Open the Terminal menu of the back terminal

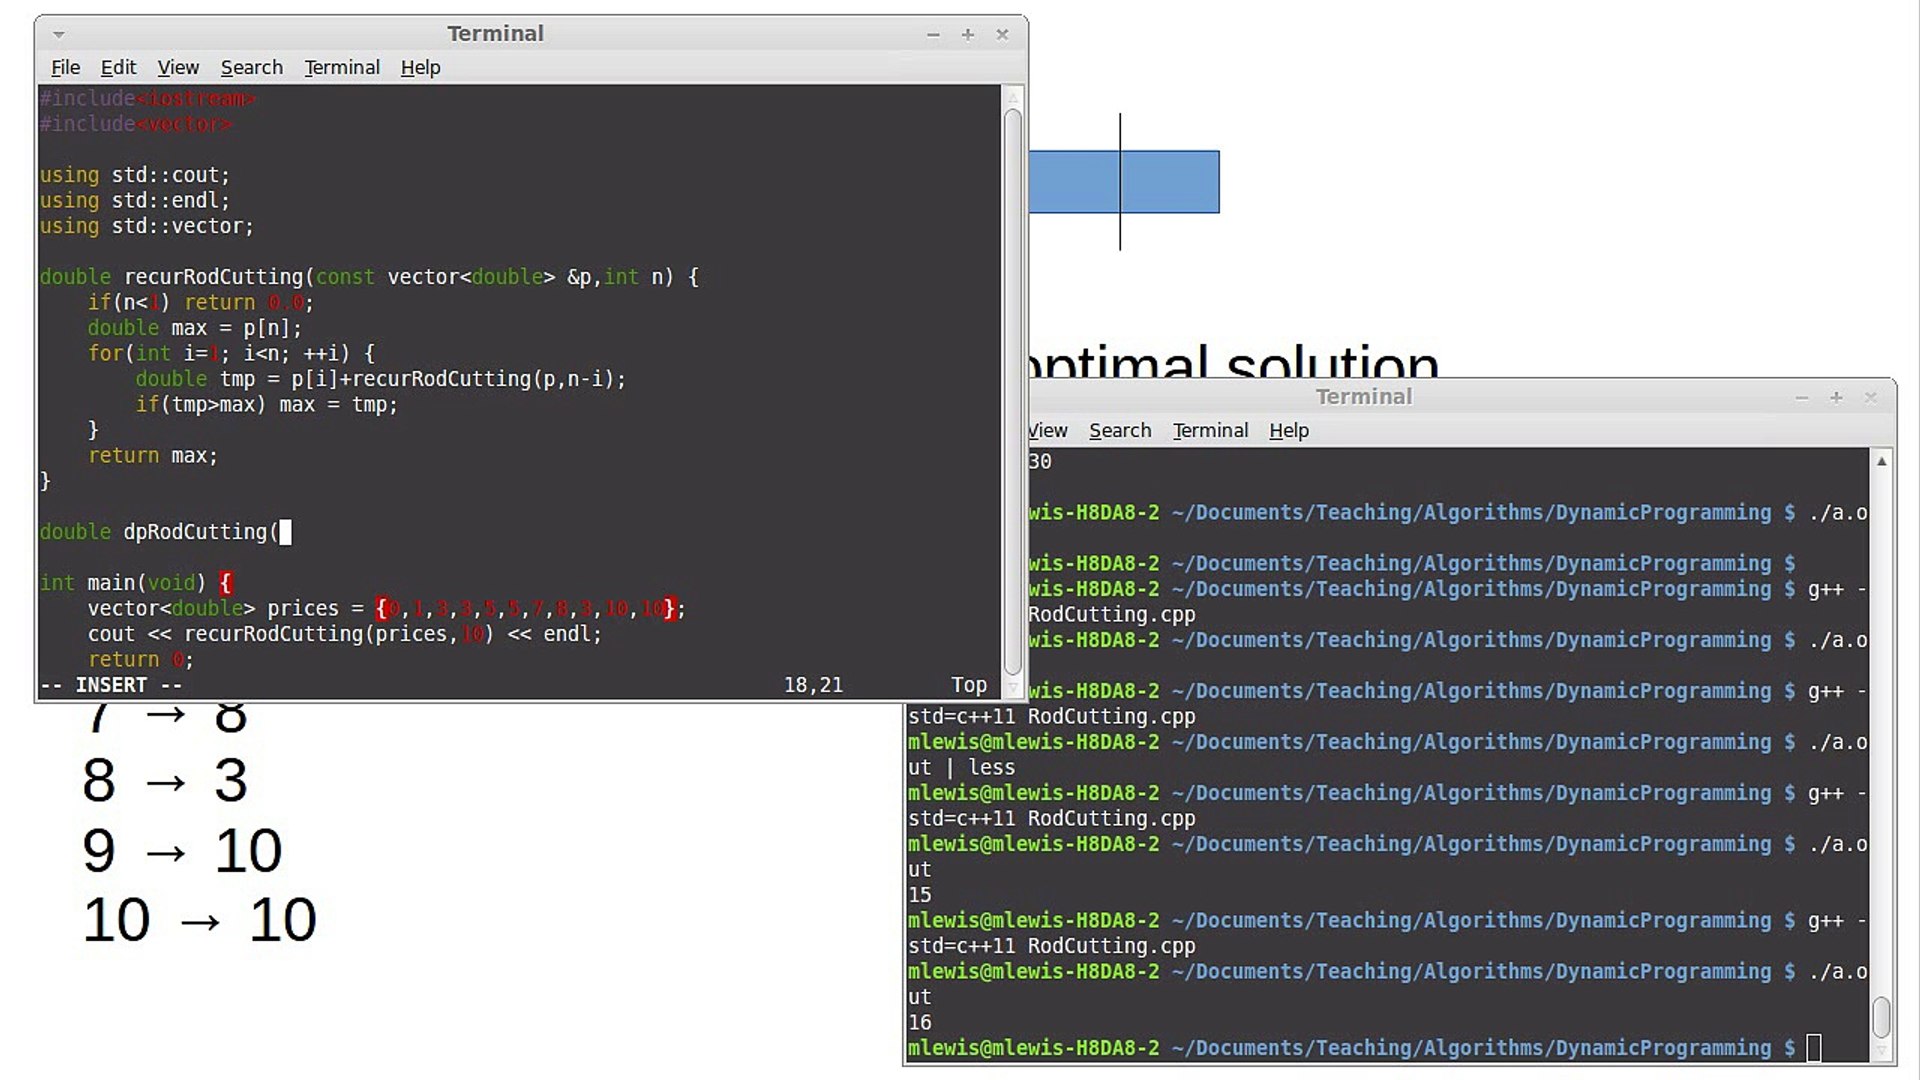pyautogui.click(x=1209, y=430)
